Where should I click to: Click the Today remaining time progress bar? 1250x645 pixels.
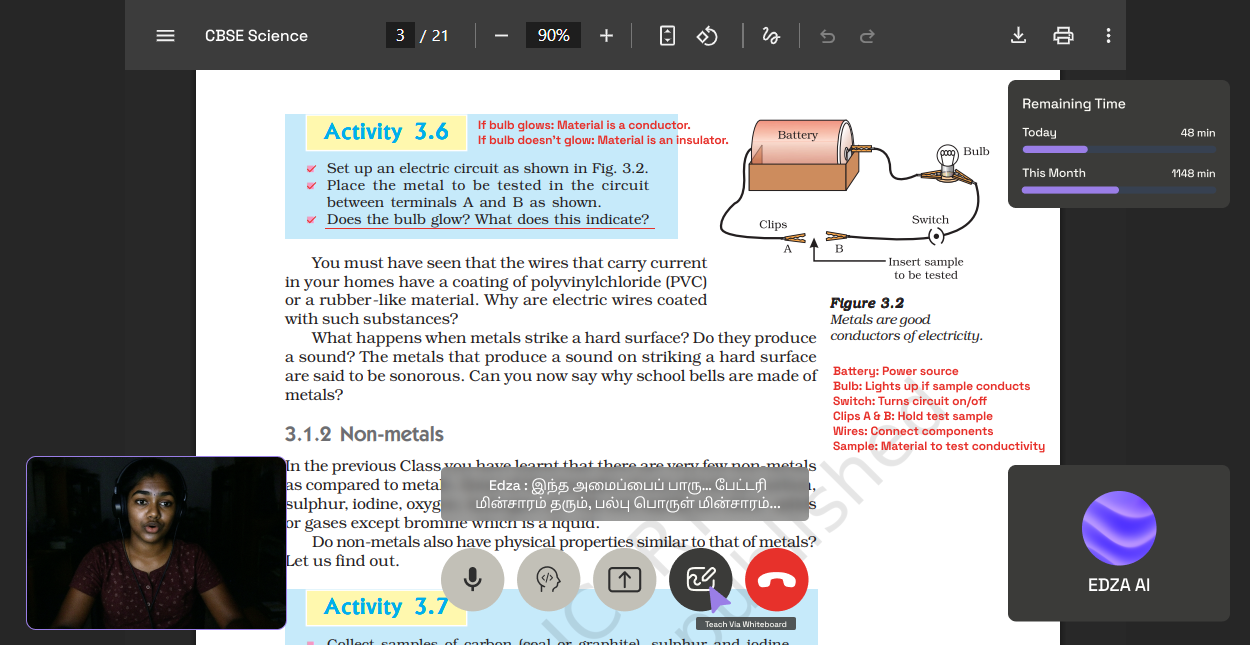[x=1119, y=149]
